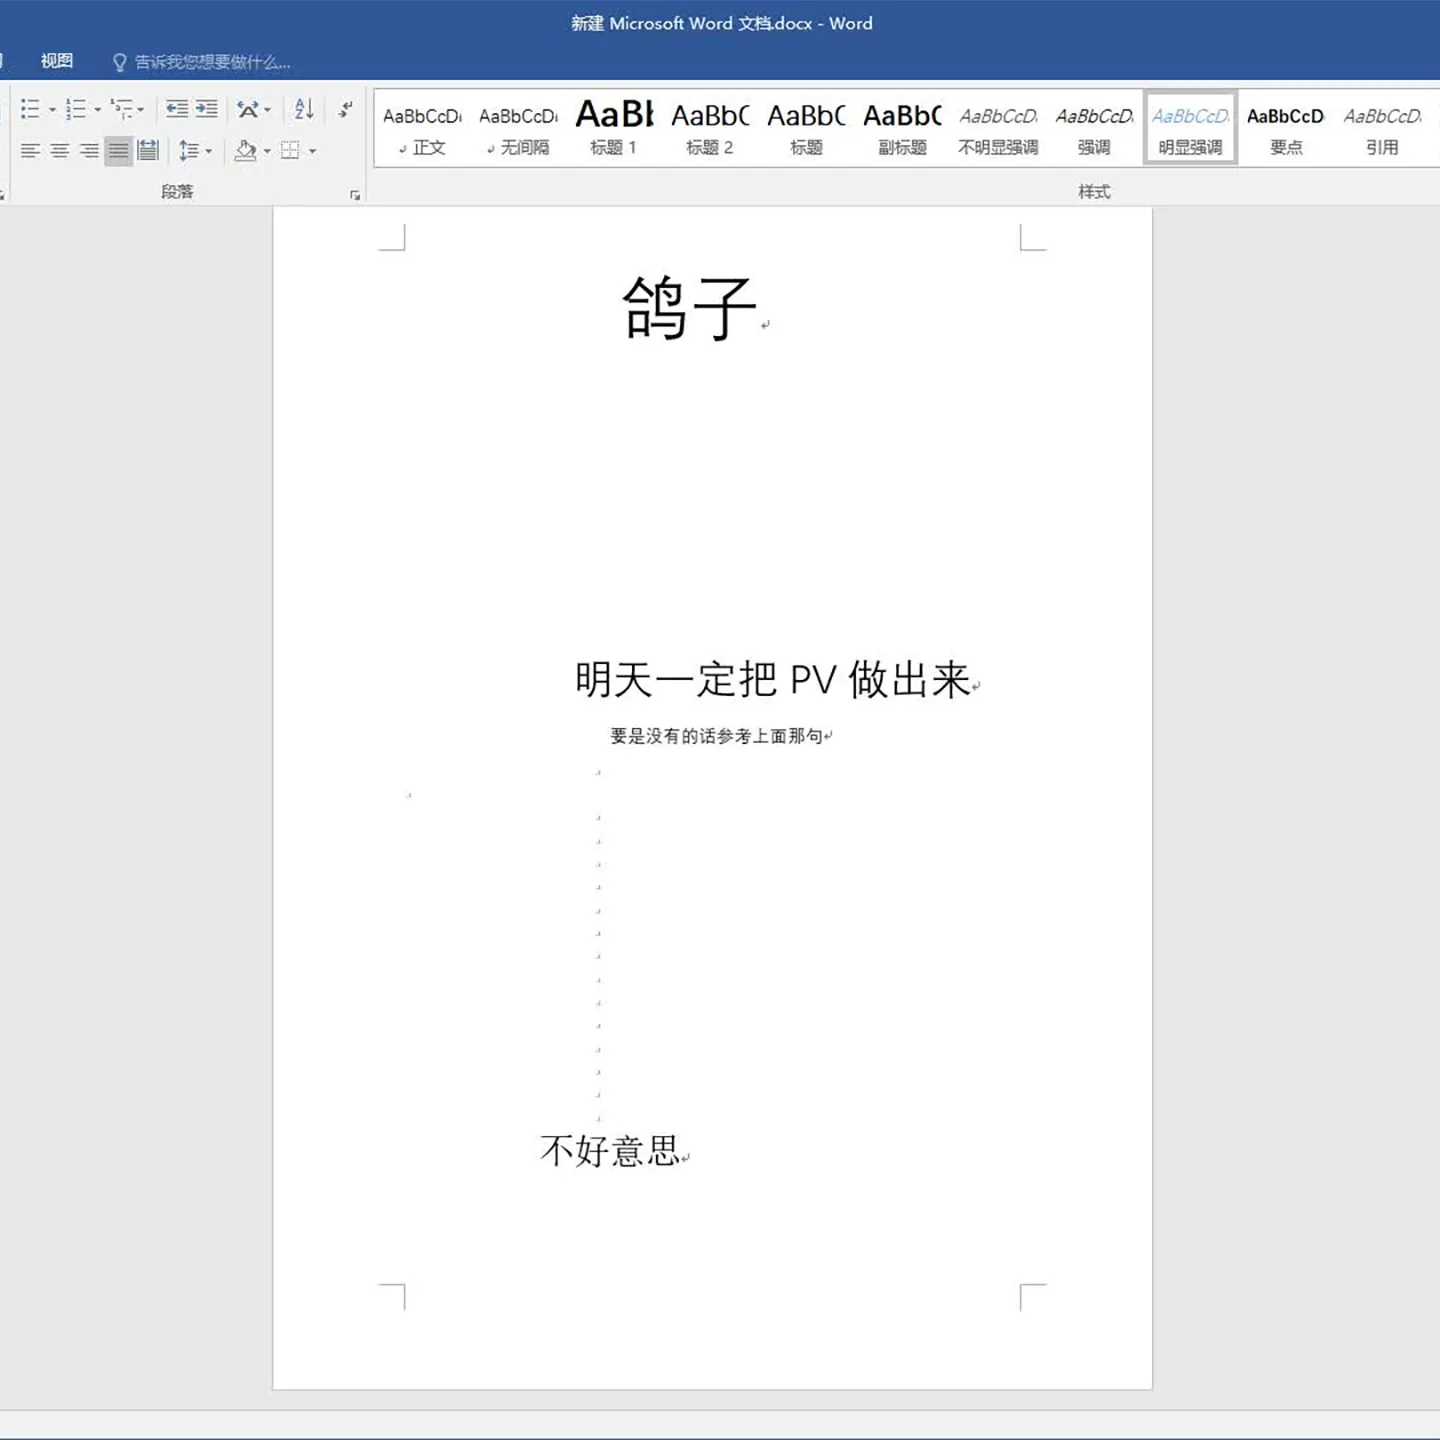Toggle center text alignment
Viewport: 1440px width, 1440px height.
[x=60, y=151]
